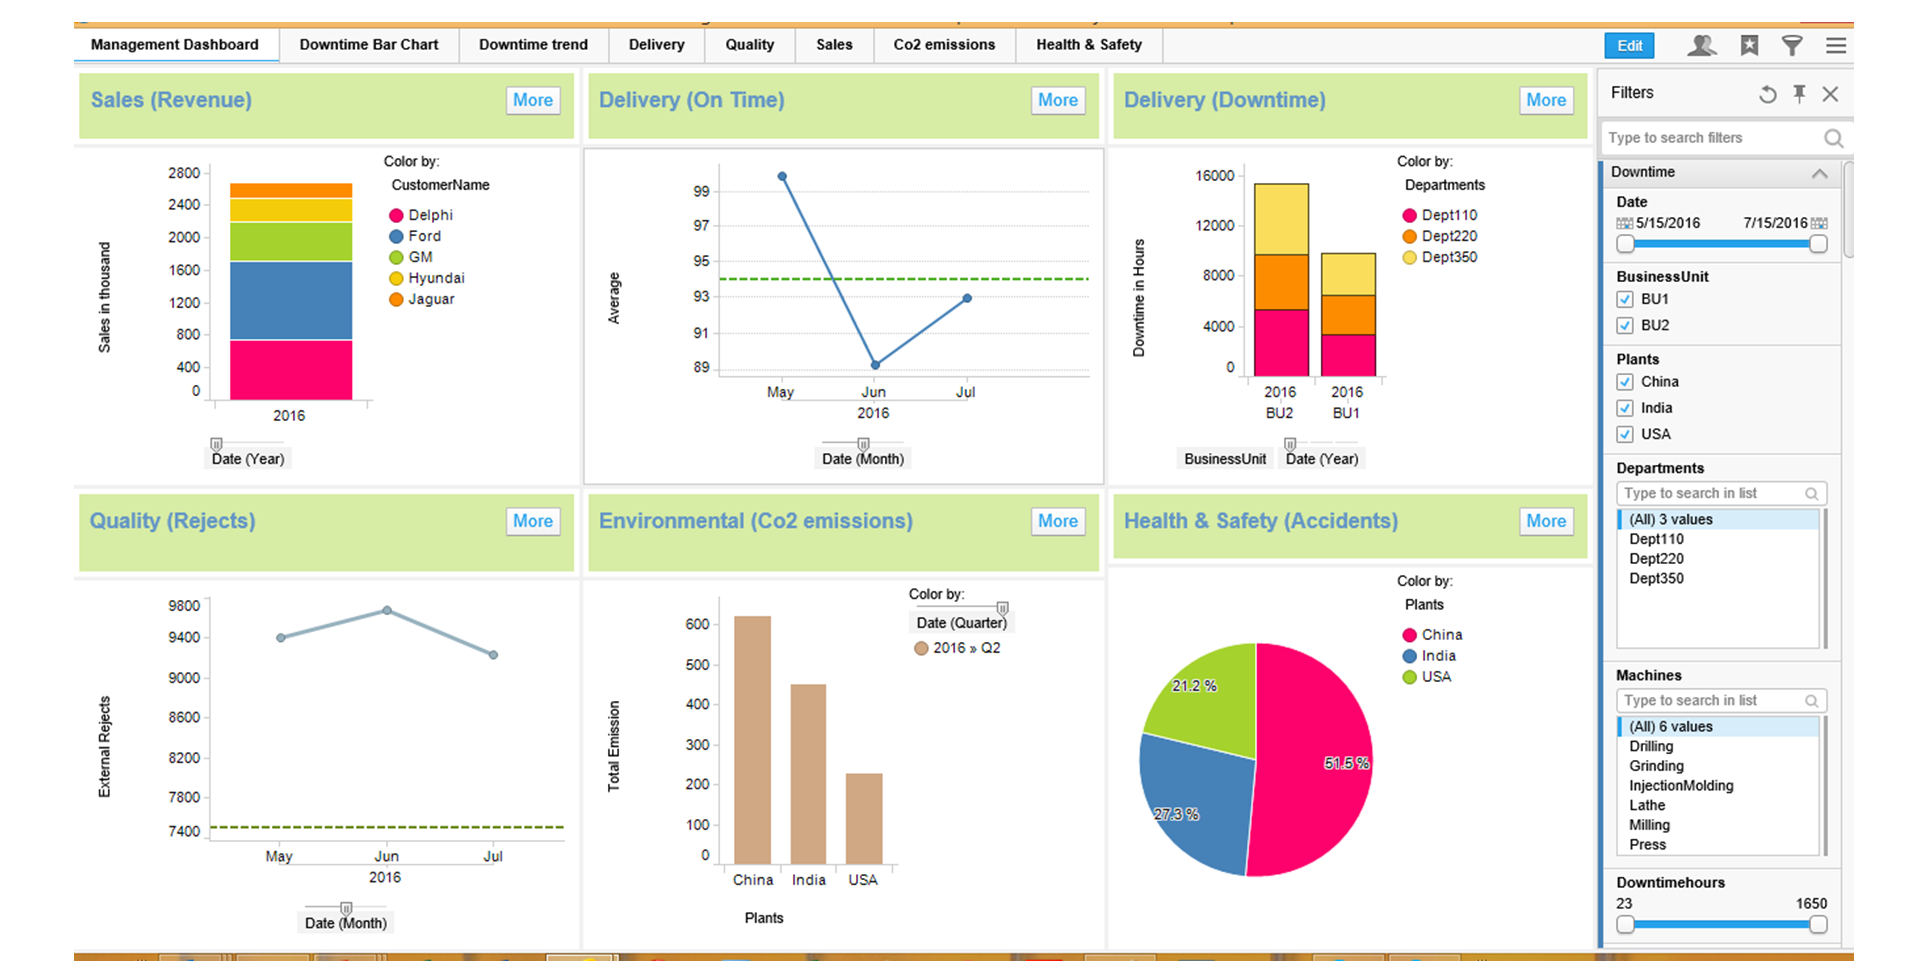The width and height of the screenshot is (1907, 979).
Task: Click the left handle of the Date range slider
Action: pos(1624,243)
